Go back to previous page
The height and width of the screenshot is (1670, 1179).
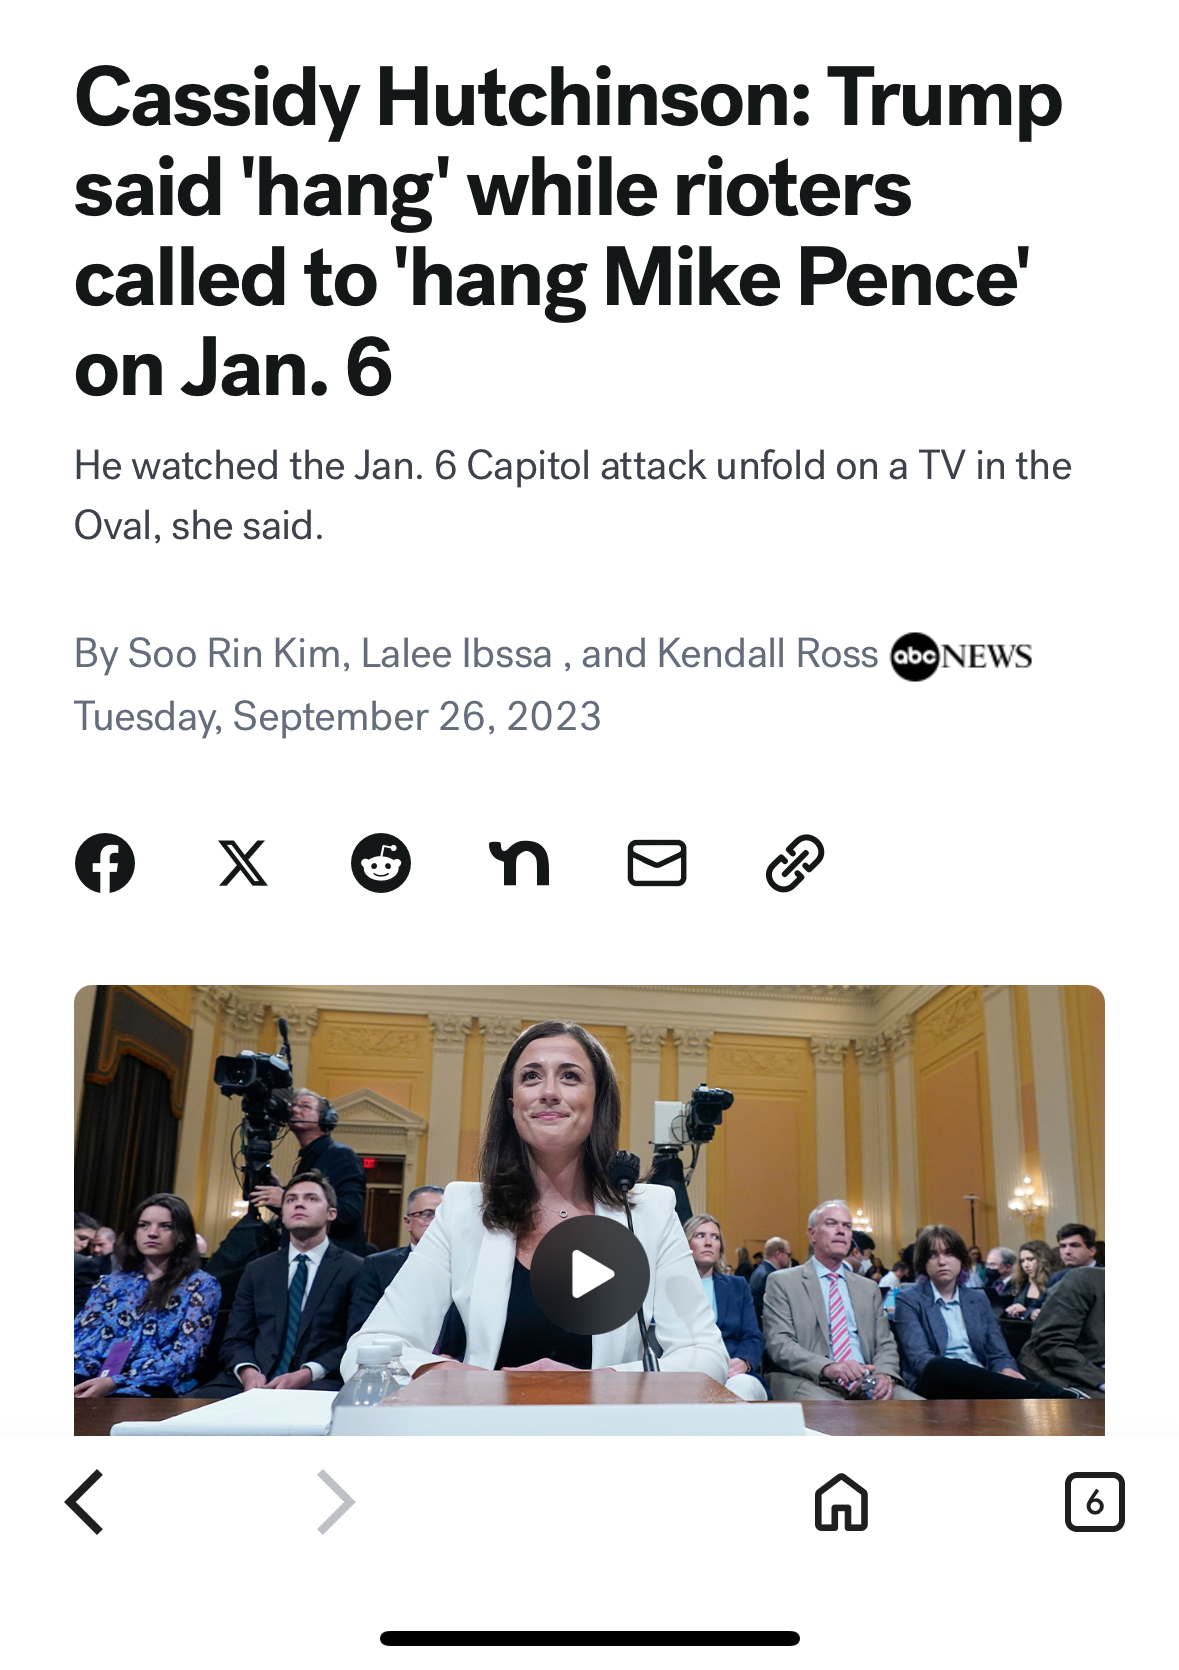(x=85, y=1501)
